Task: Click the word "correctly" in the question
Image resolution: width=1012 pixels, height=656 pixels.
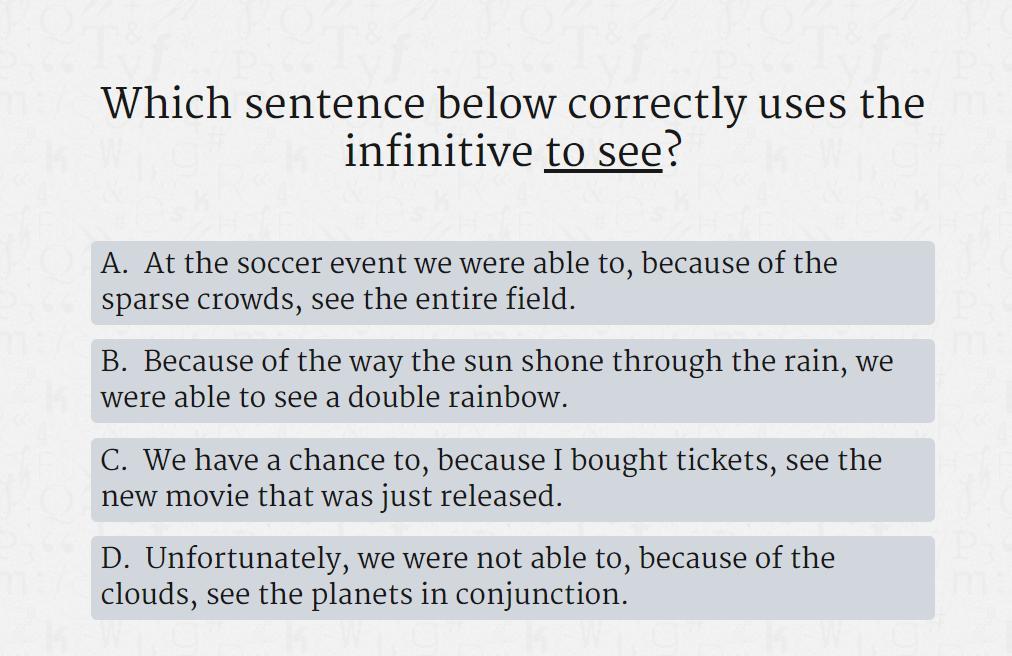Action: [656, 104]
